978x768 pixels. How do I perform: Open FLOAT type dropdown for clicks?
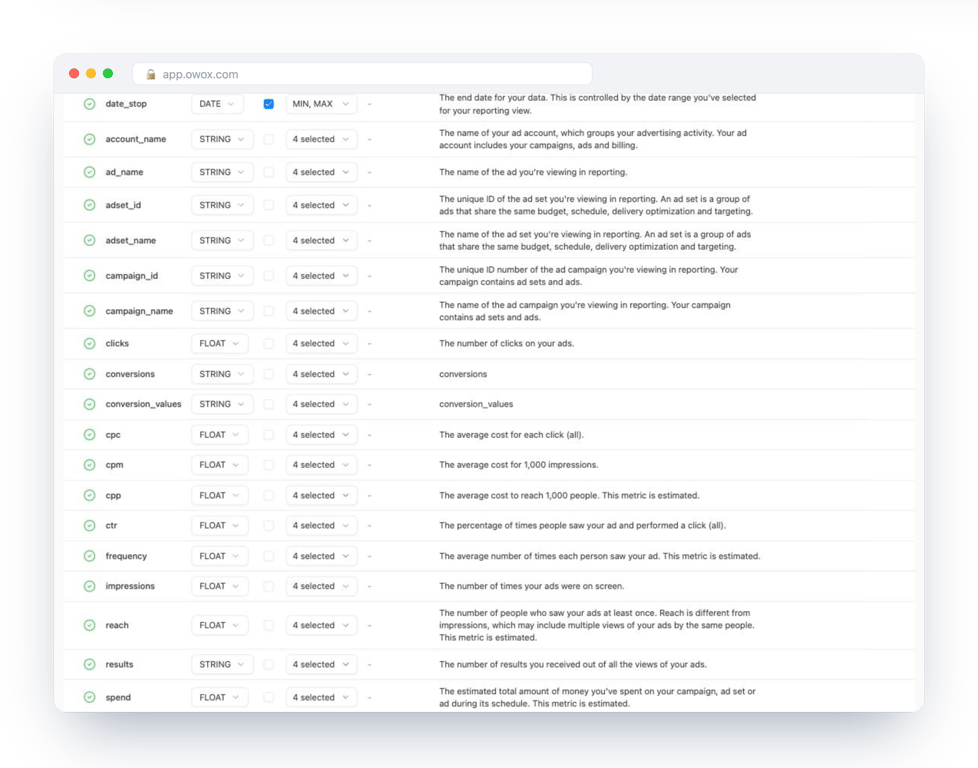pyautogui.click(x=220, y=343)
